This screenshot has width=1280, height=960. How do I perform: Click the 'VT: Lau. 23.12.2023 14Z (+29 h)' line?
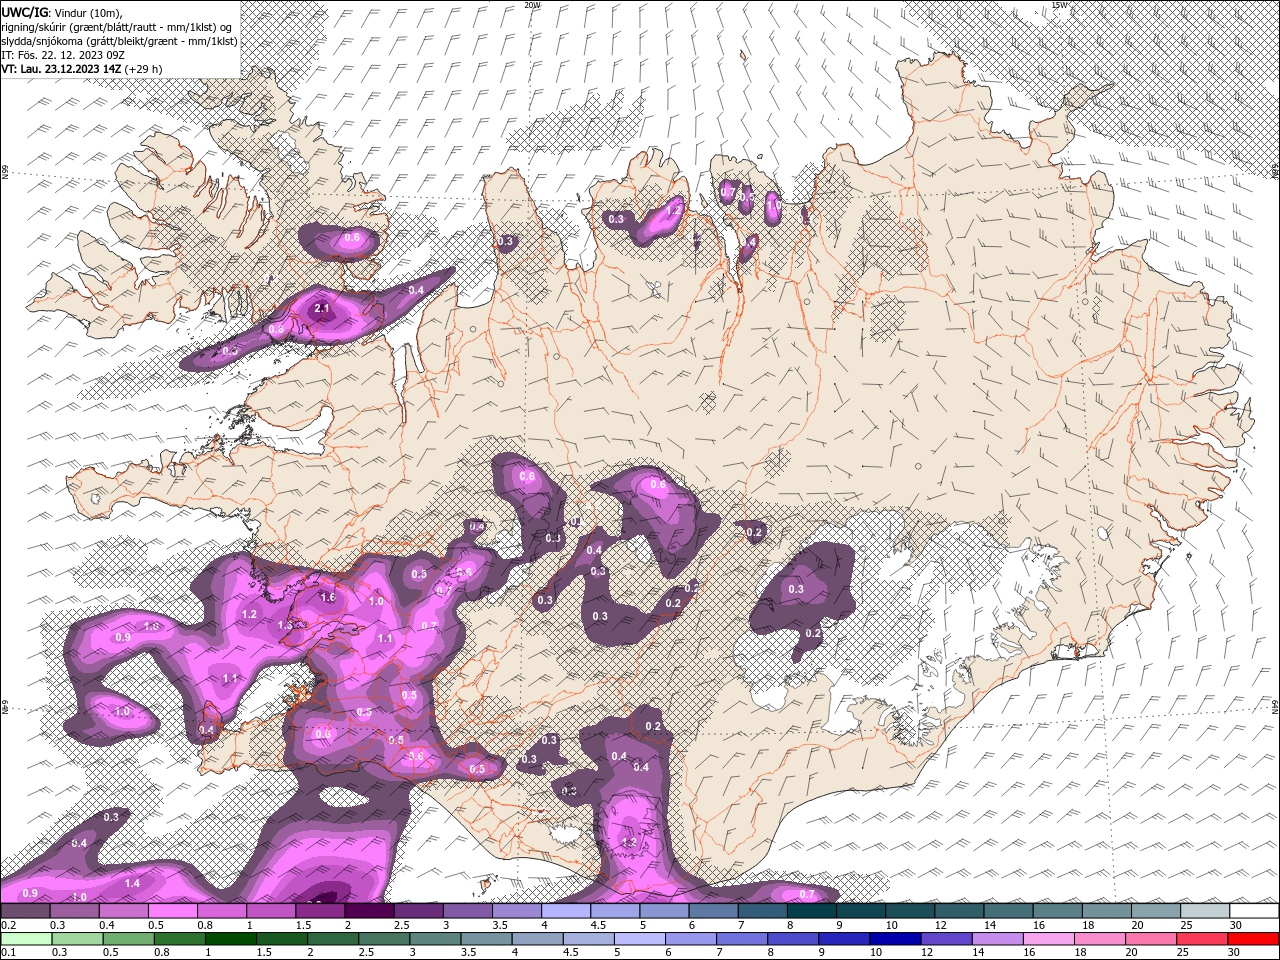(81, 68)
